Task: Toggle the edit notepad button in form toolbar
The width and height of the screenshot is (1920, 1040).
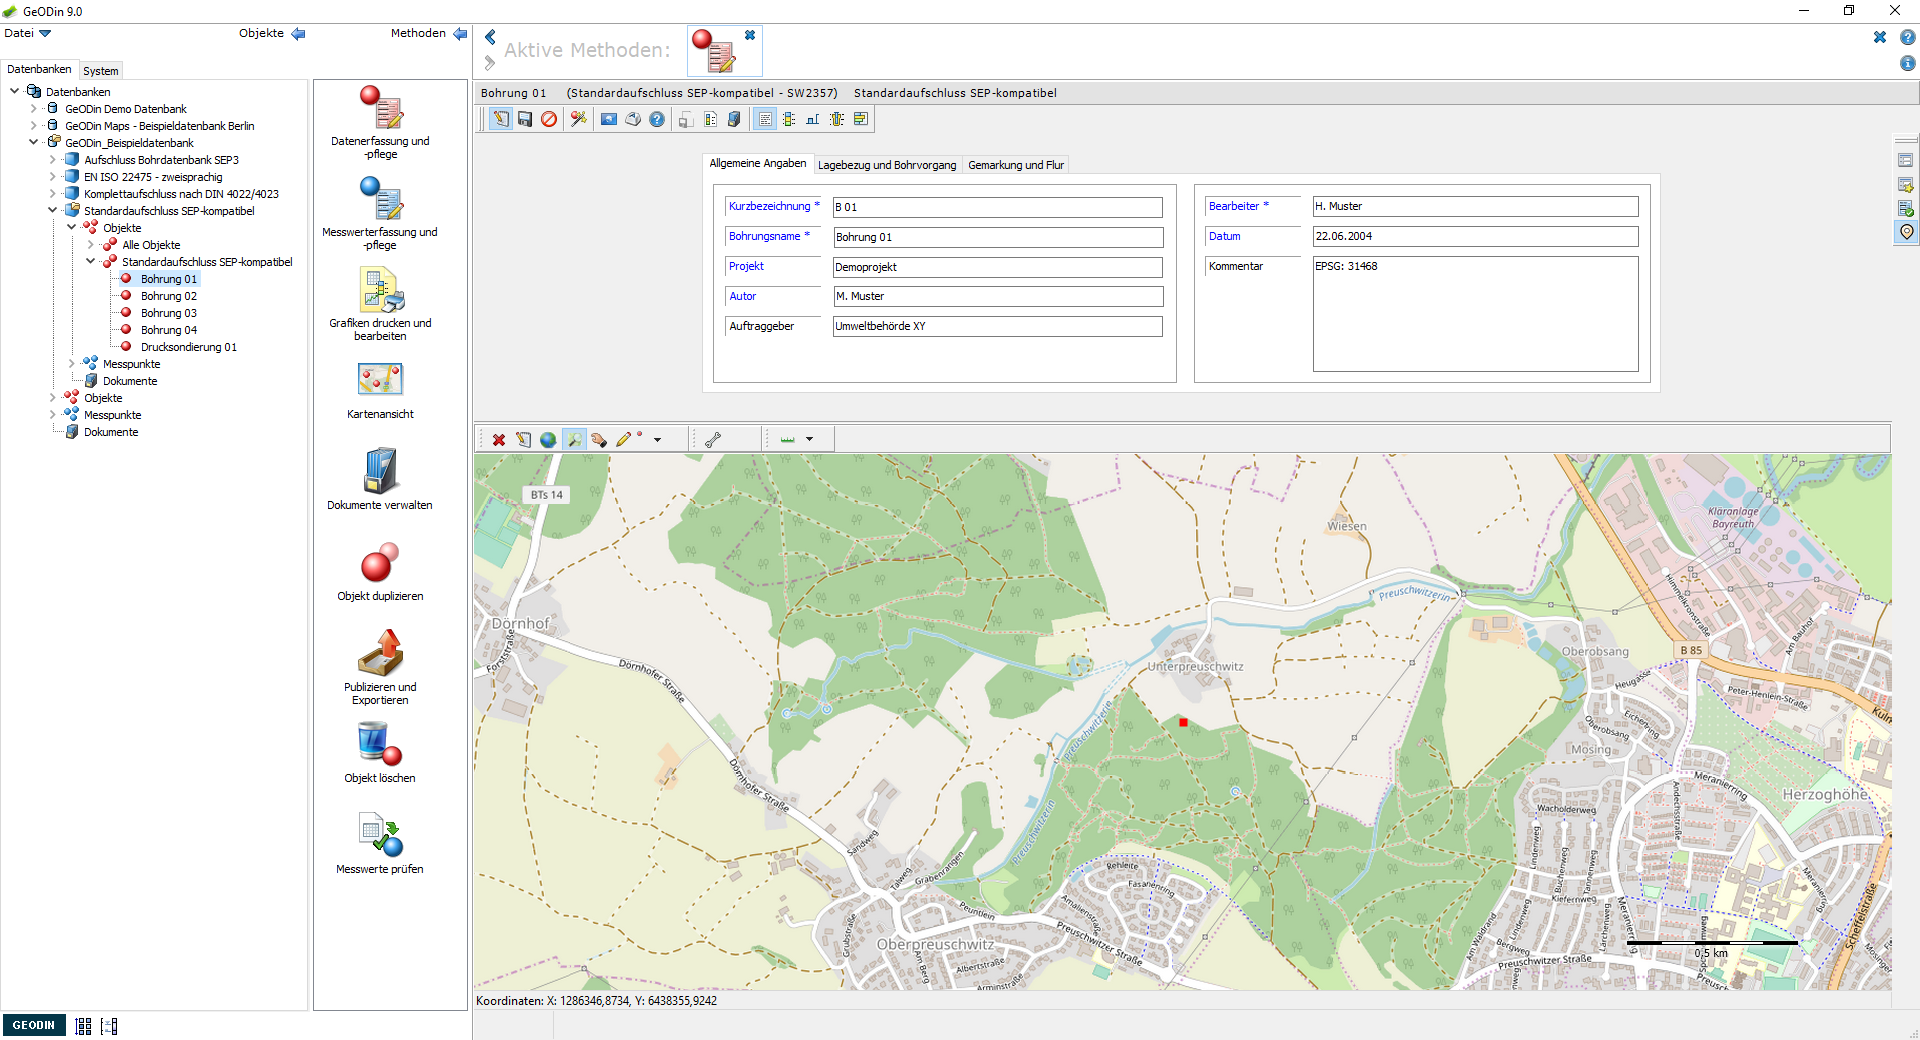Action: [x=501, y=119]
